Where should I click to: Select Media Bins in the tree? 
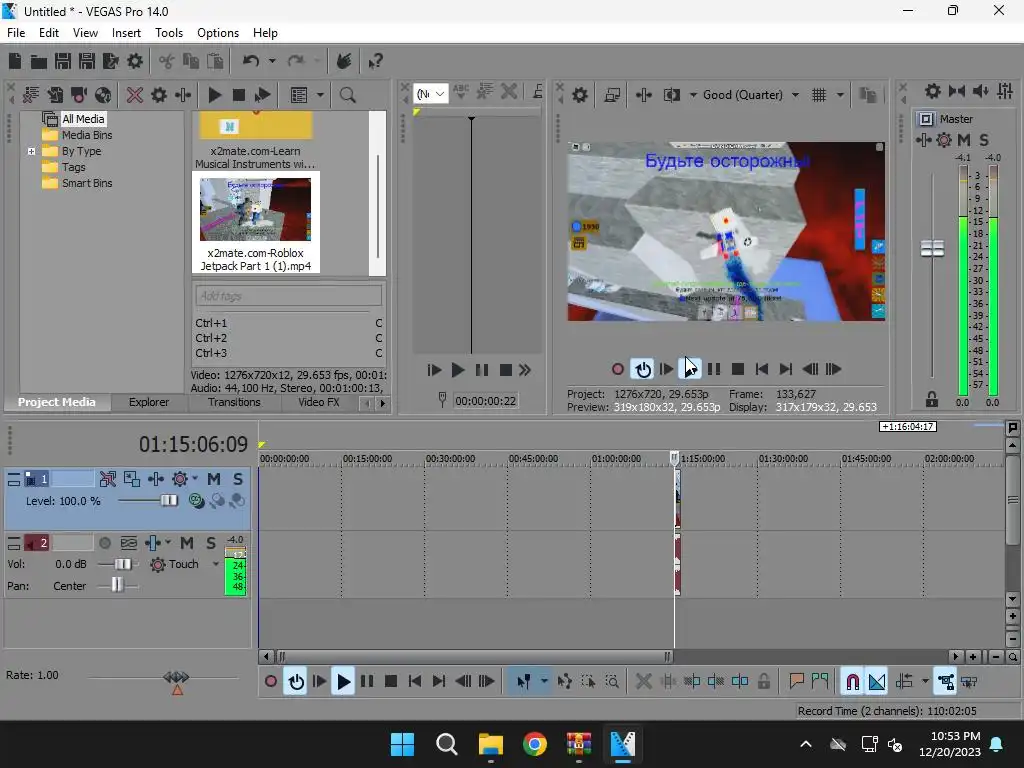(x=87, y=135)
